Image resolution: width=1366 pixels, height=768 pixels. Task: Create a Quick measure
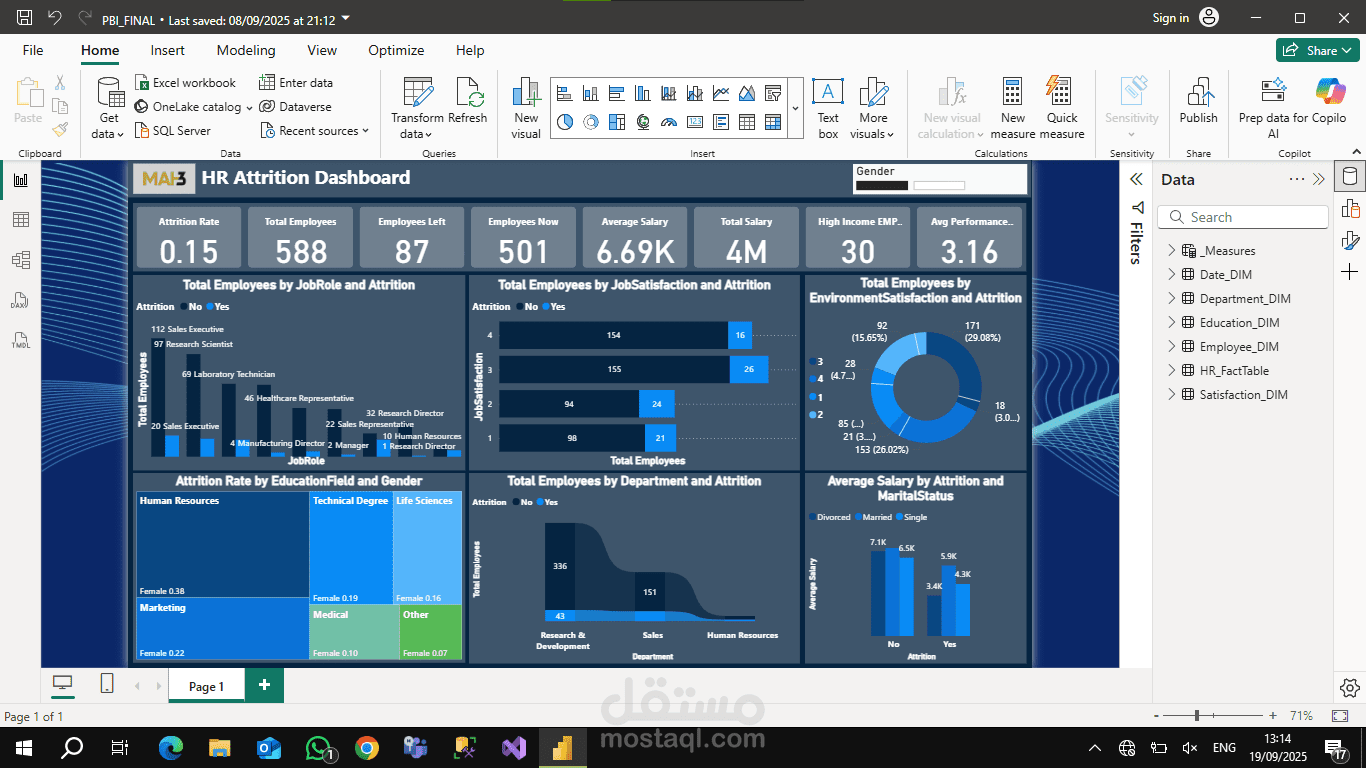[x=1061, y=108]
